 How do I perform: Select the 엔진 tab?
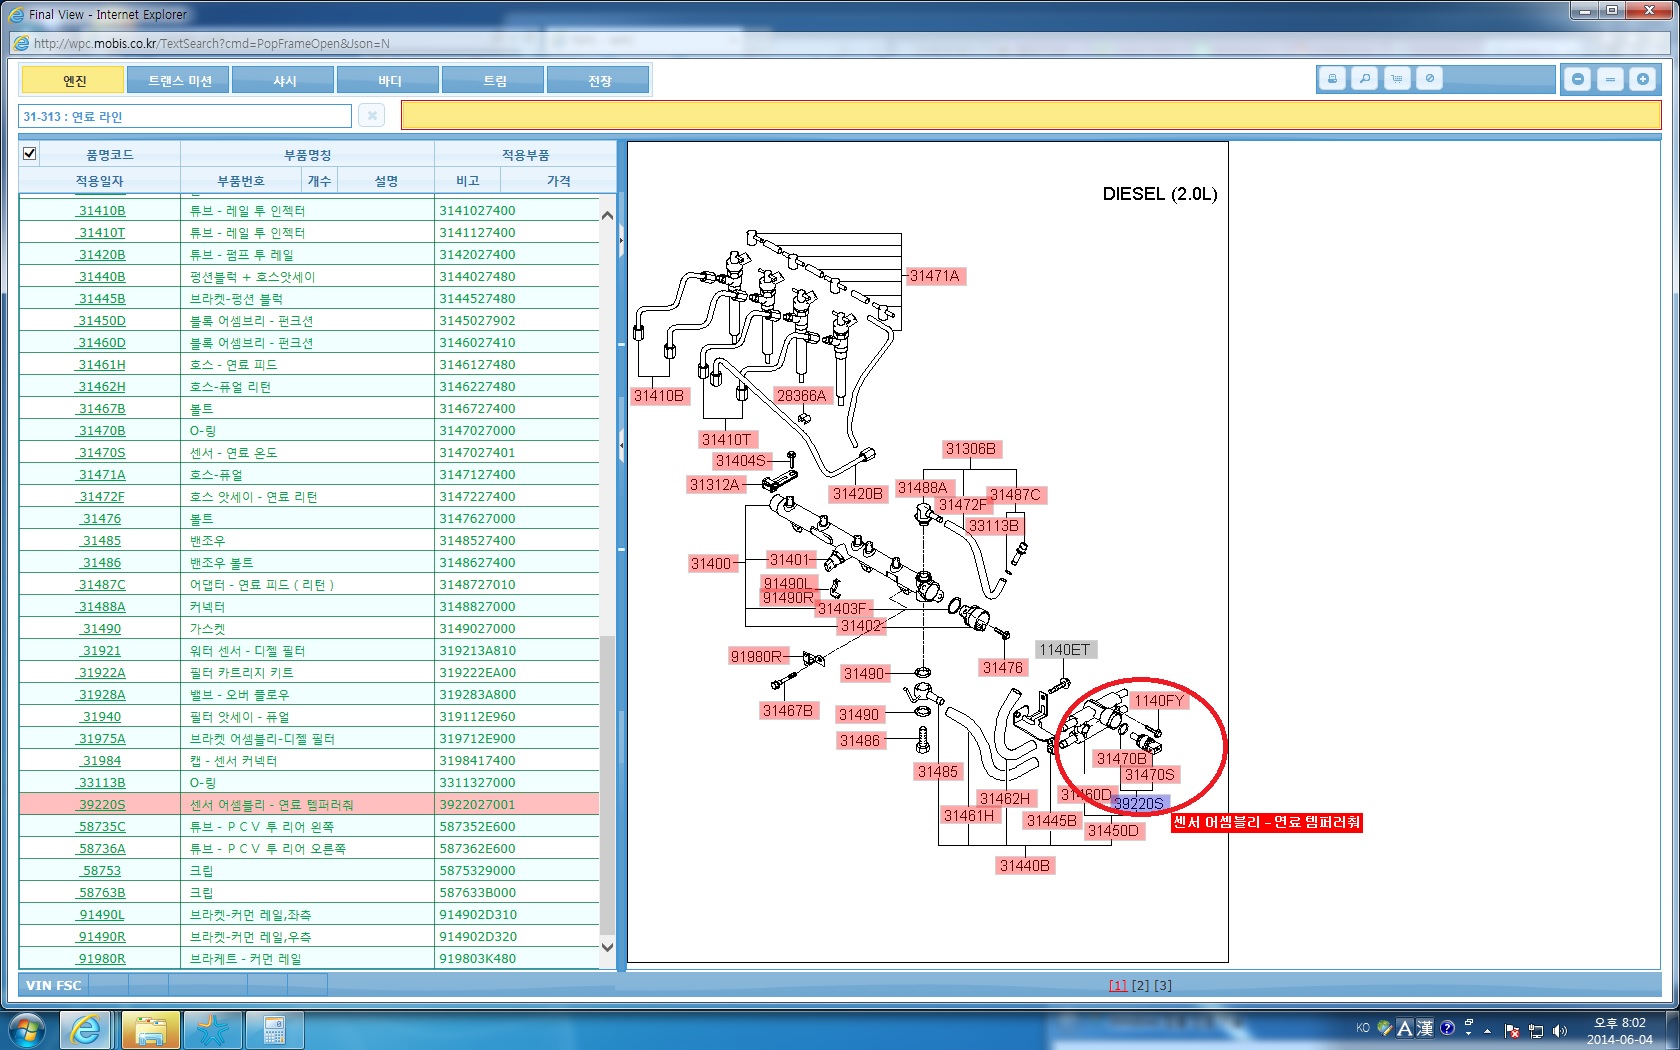click(74, 80)
